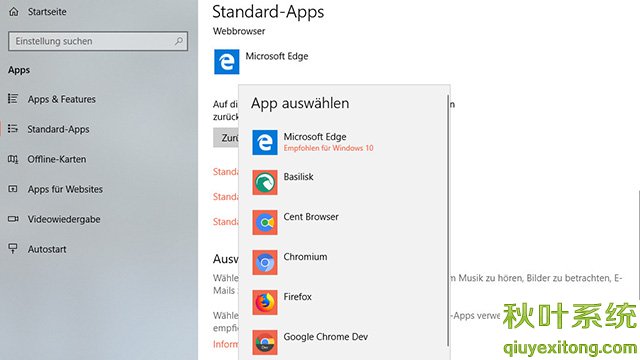Viewport: 640px width, 360px height.
Task: Click the magnifier icon in search box
Action: point(179,41)
